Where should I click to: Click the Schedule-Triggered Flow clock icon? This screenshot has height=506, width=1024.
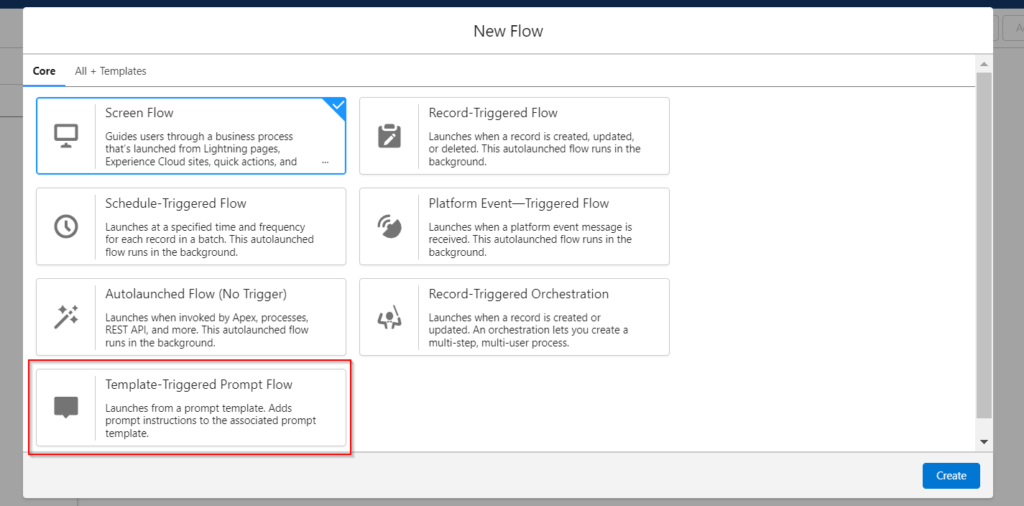pos(66,227)
